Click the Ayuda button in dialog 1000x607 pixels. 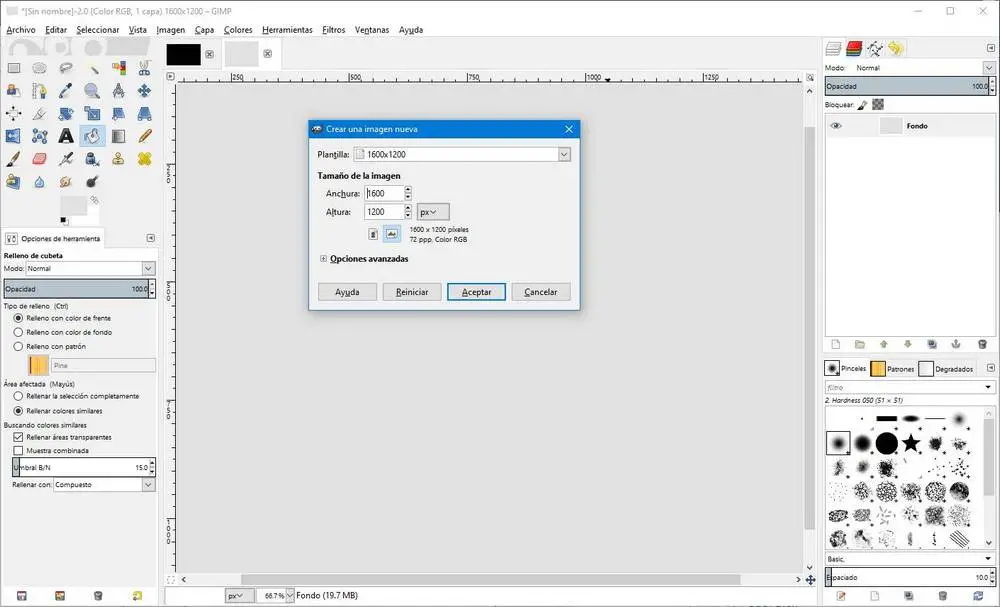pos(348,292)
